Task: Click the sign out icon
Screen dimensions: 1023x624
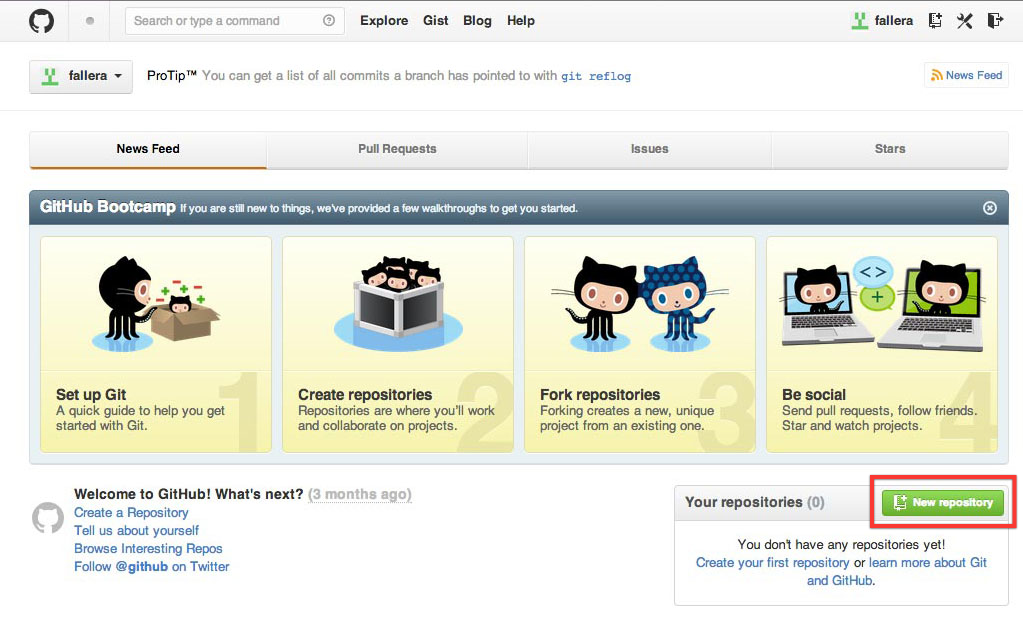Action: pos(995,21)
